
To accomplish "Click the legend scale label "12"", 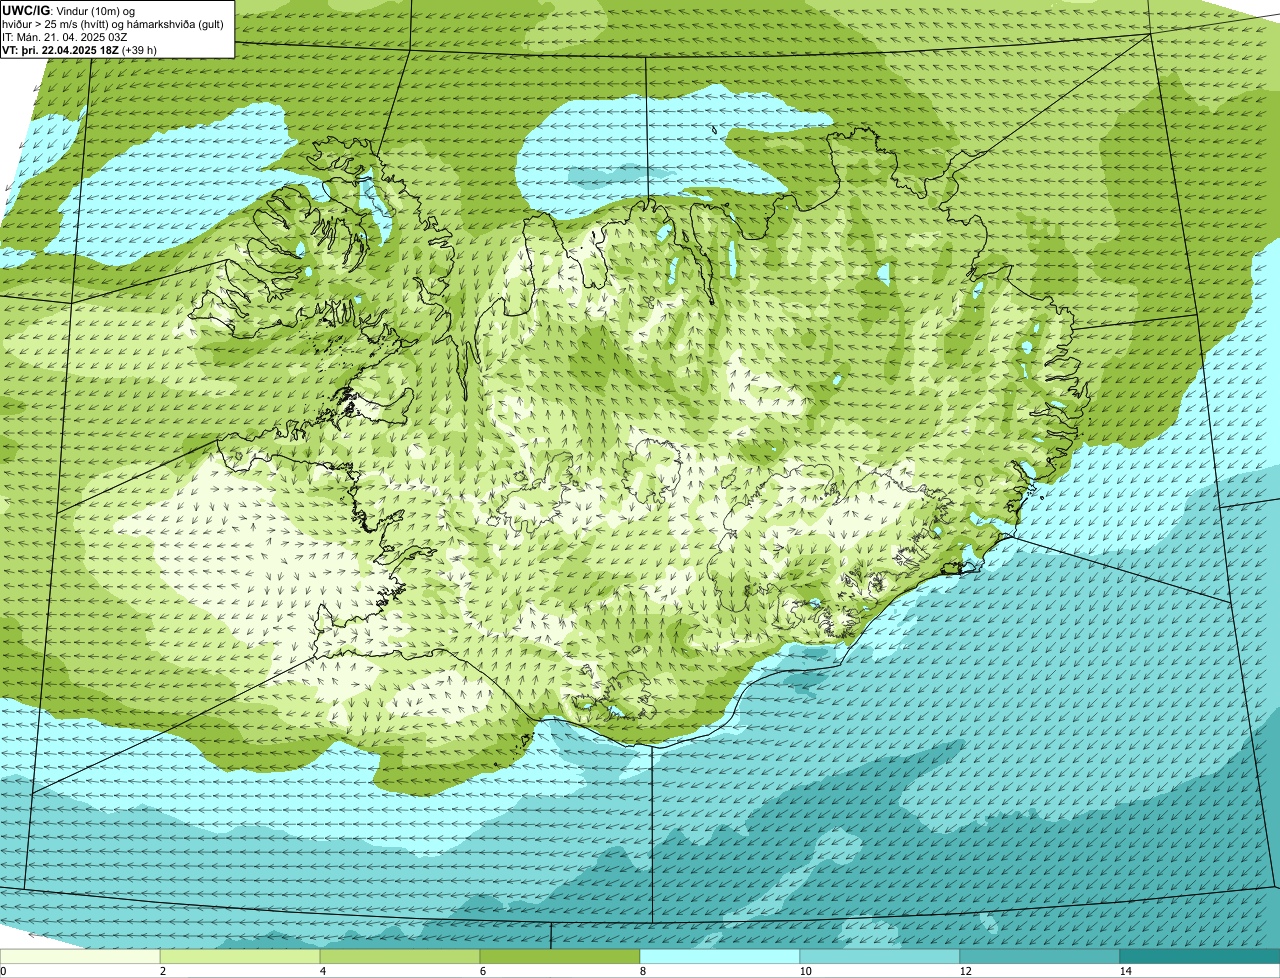I will click(x=965, y=972).
